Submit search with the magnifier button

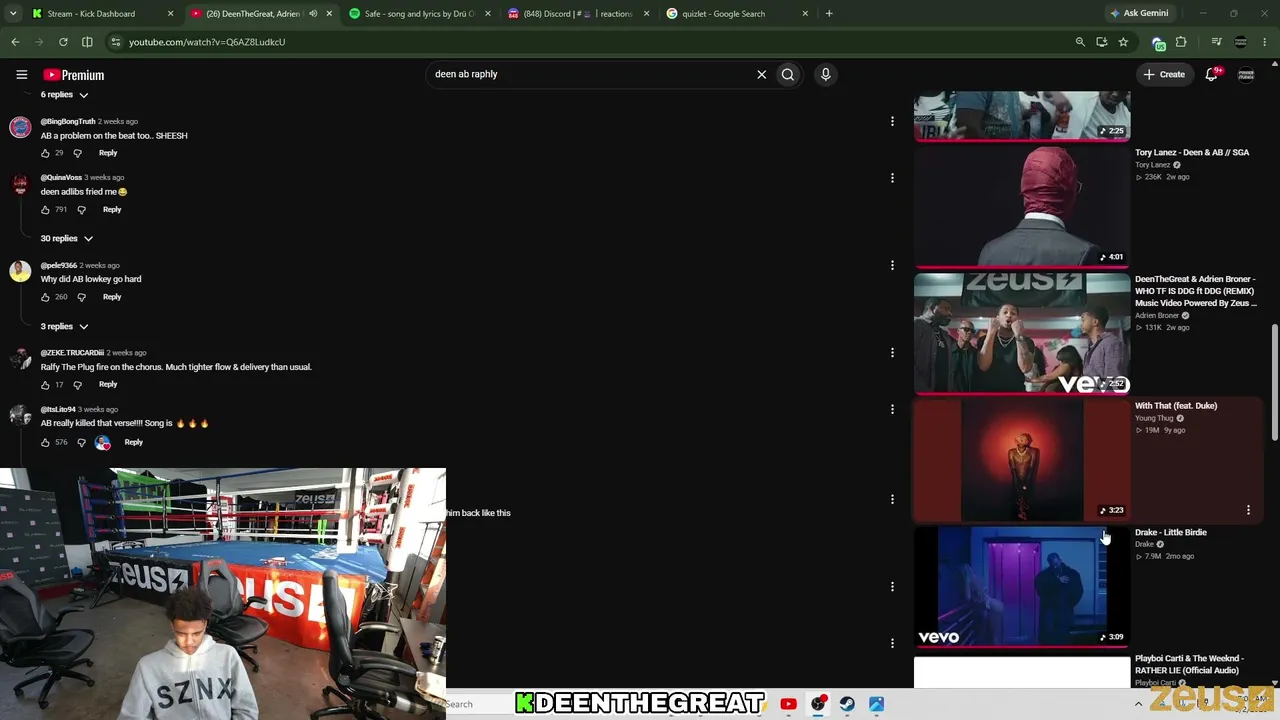pos(788,74)
